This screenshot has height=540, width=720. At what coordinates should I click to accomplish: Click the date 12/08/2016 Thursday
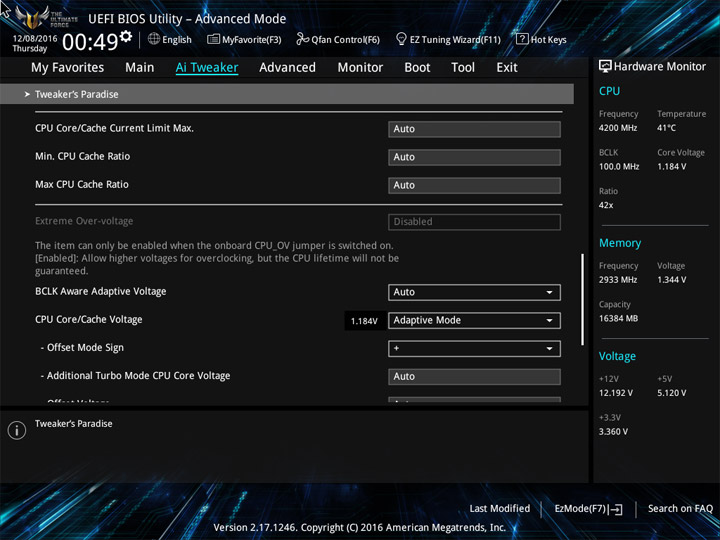tap(34, 44)
